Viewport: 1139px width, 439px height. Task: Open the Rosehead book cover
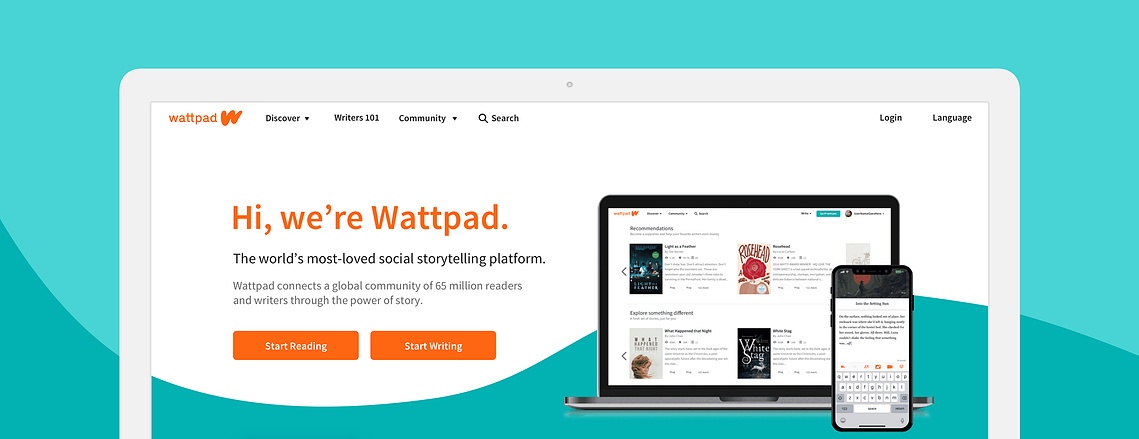pyautogui.click(x=754, y=269)
